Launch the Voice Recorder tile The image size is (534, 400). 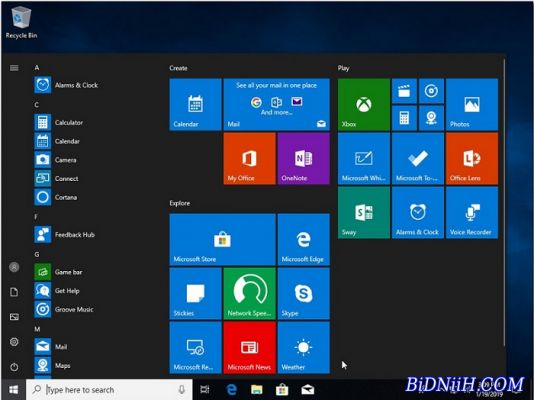472,213
